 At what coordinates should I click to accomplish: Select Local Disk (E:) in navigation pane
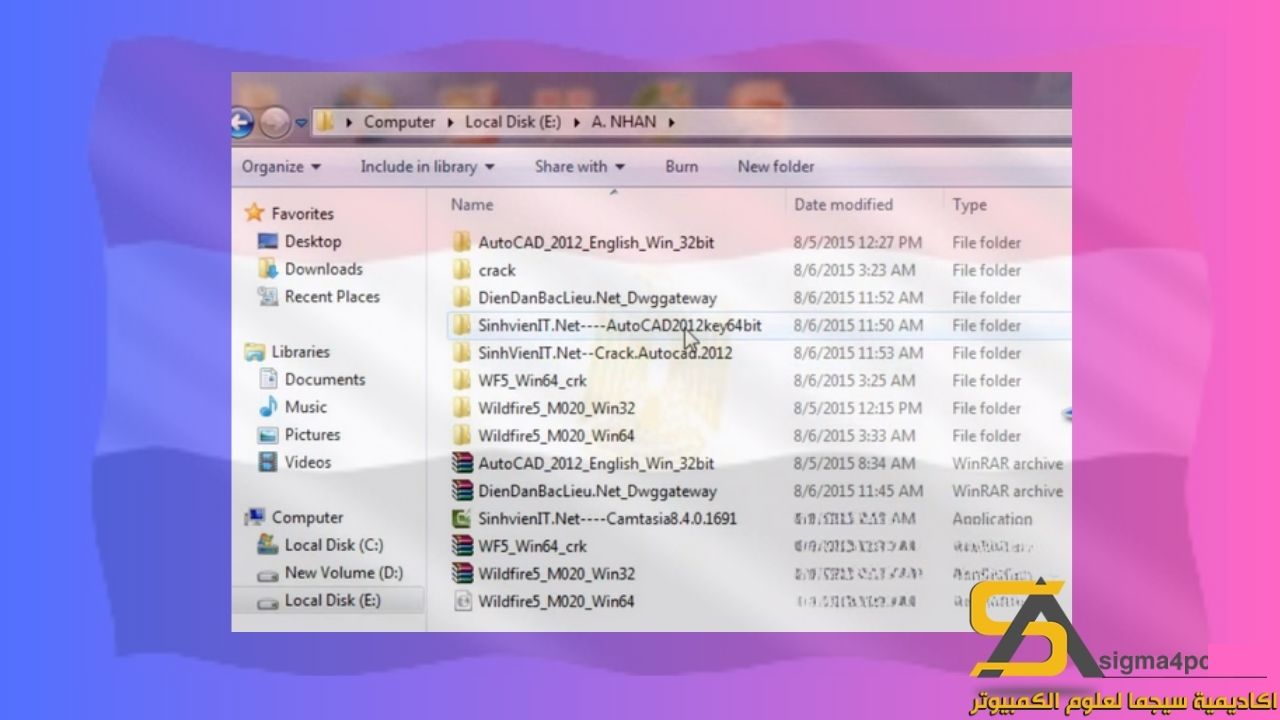click(x=332, y=600)
